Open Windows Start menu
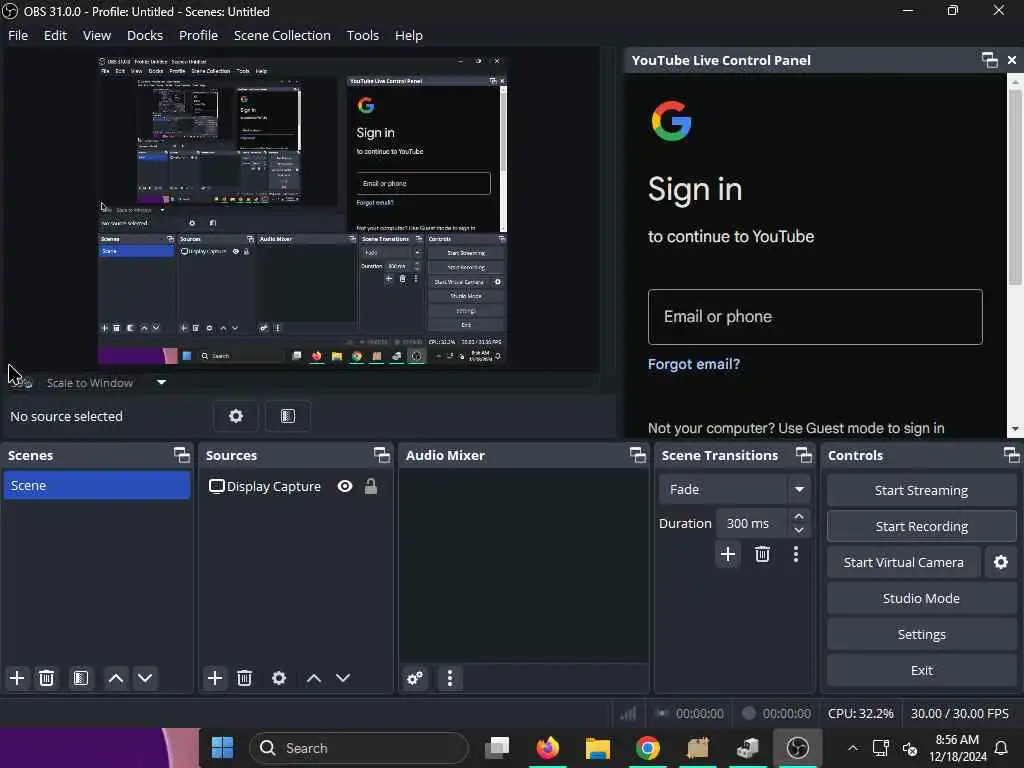The width and height of the screenshot is (1024, 768). [x=223, y=748]
